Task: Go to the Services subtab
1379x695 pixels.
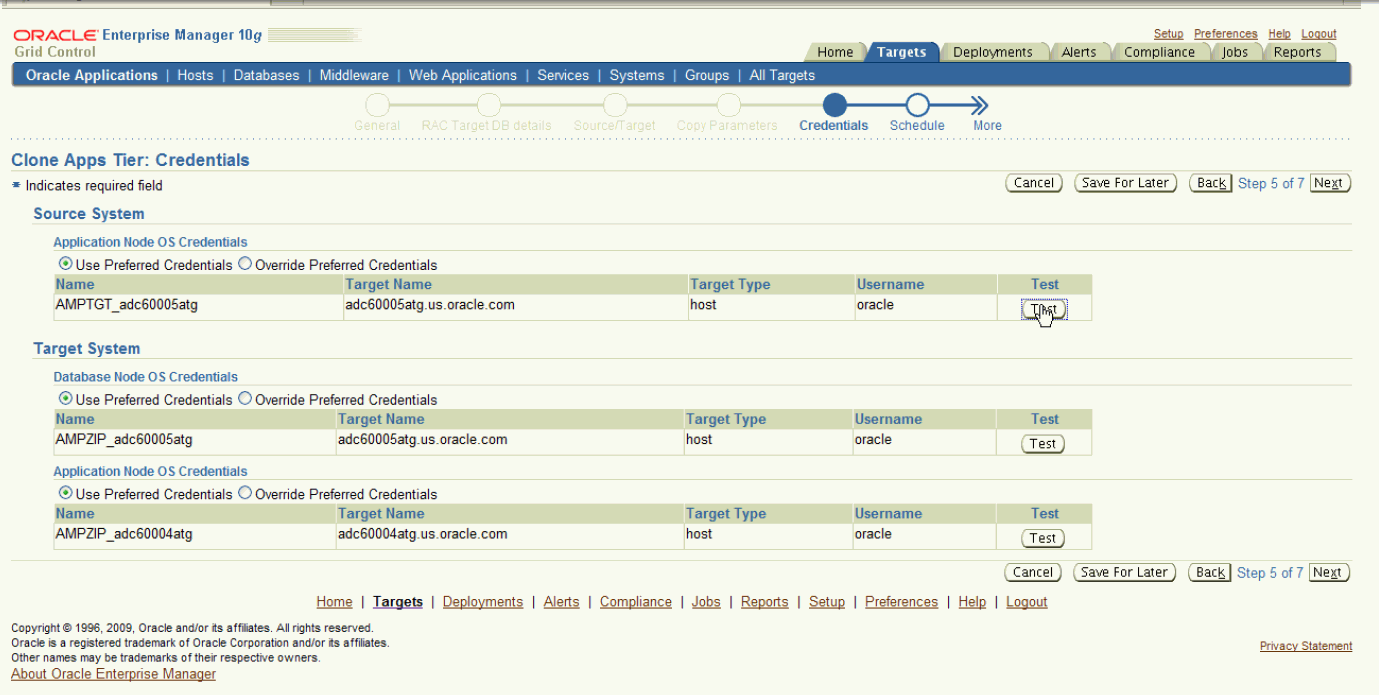Action: pyautogui.click(x=563, y=75)
